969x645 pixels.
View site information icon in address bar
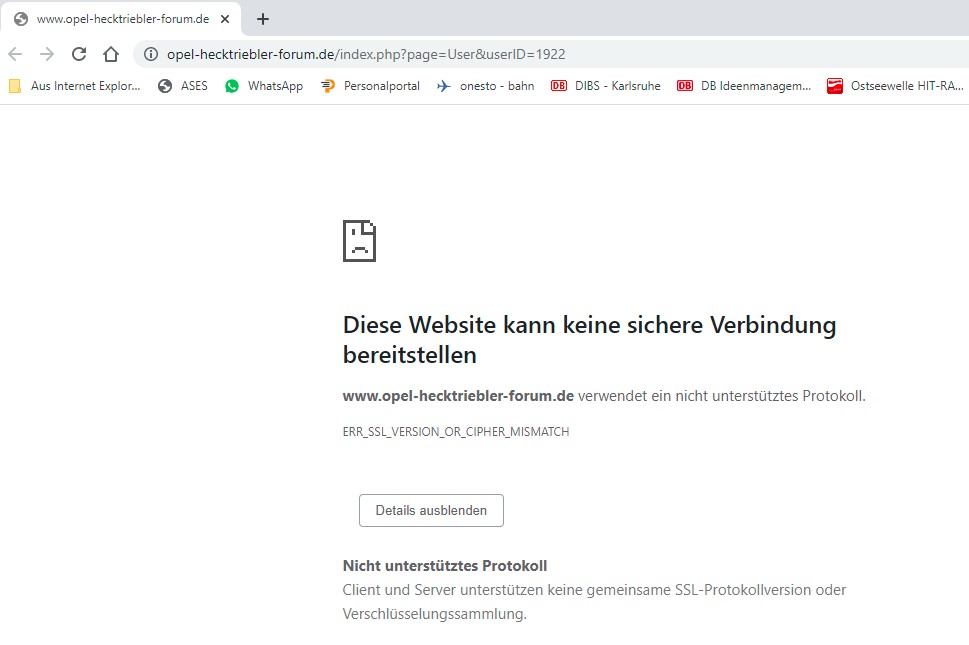pos(151,54)
